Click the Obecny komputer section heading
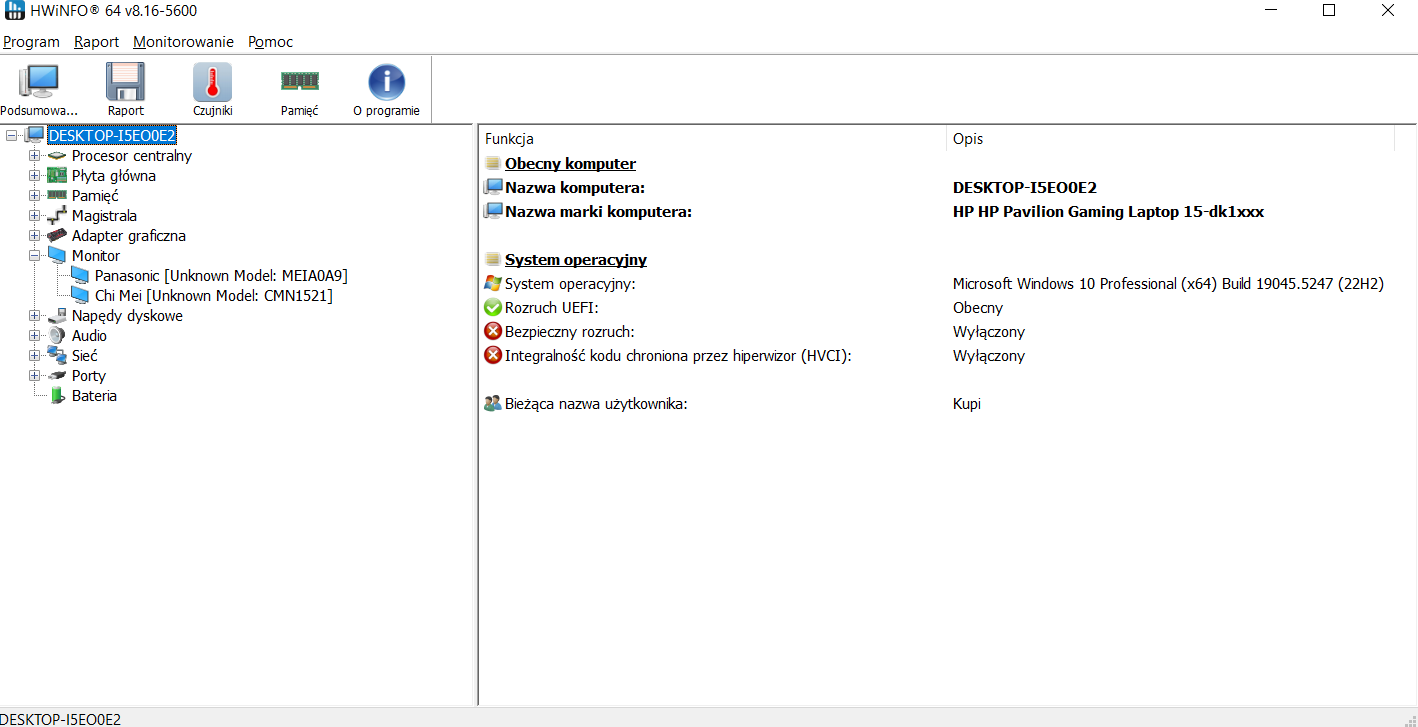The height and width of the screenshot is (727, 1418). click(x=570, y=164)
